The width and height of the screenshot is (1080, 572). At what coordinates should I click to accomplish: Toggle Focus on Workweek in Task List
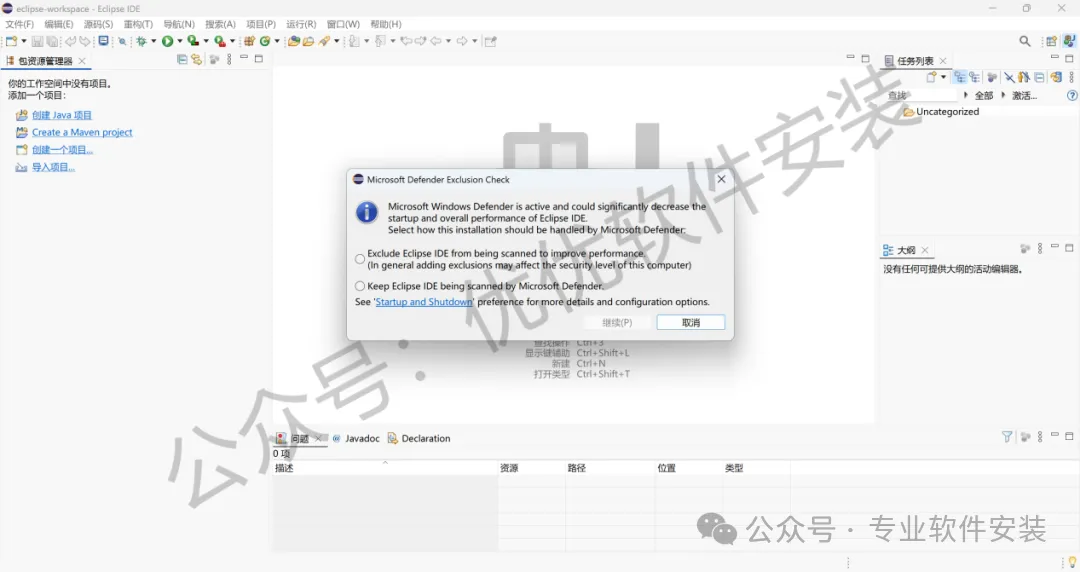coord(992,76)
